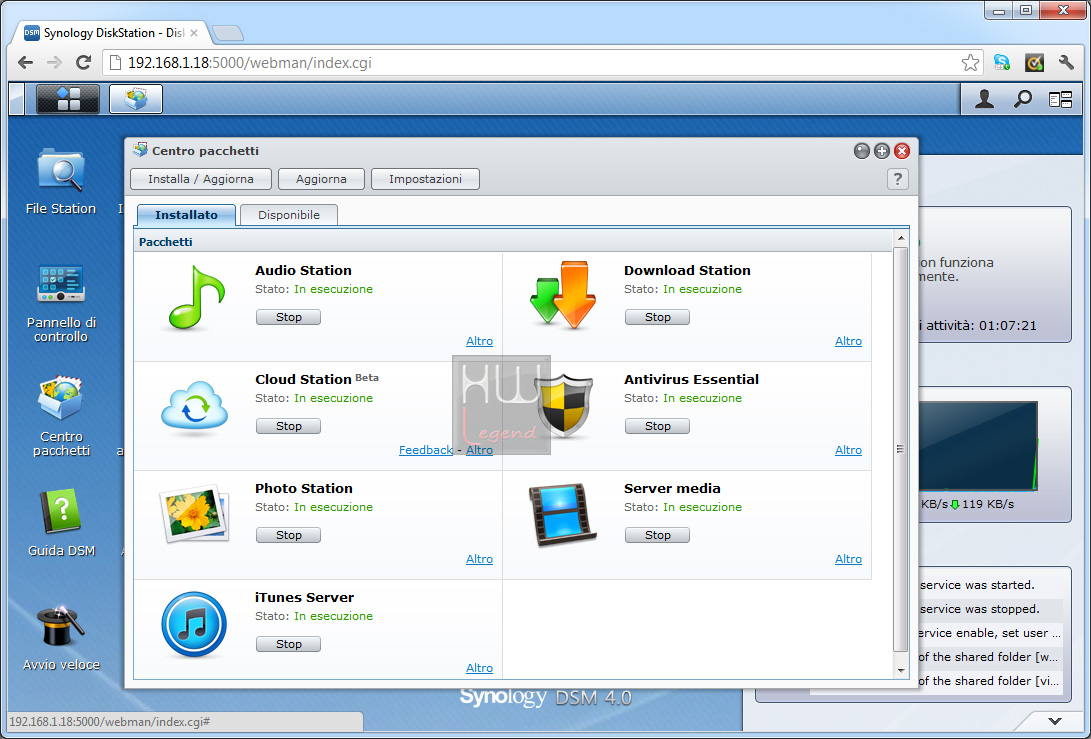This screenshot has height=739, width=1091.
Task: Open the Chrome wrench menu
Action: point(1066,63)
